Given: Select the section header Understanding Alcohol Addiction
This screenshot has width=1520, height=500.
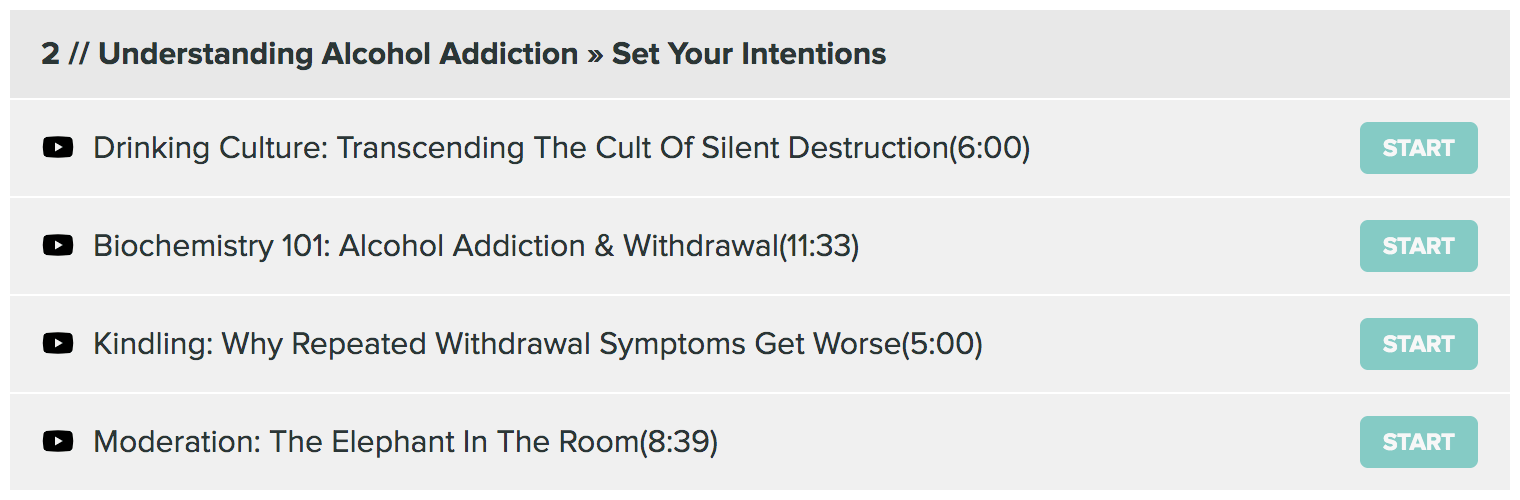Looking at the screenshot, I should point(338,54).
